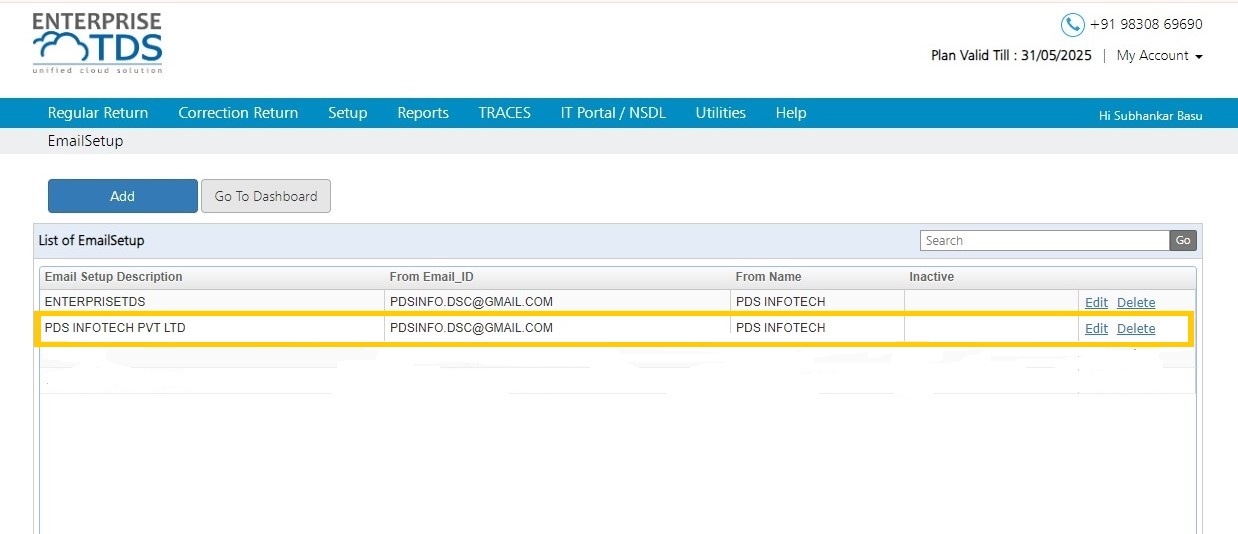Click the Plan Valid Till date text
Viewport: 1238px width, 534px height.
coord(1011,56)
